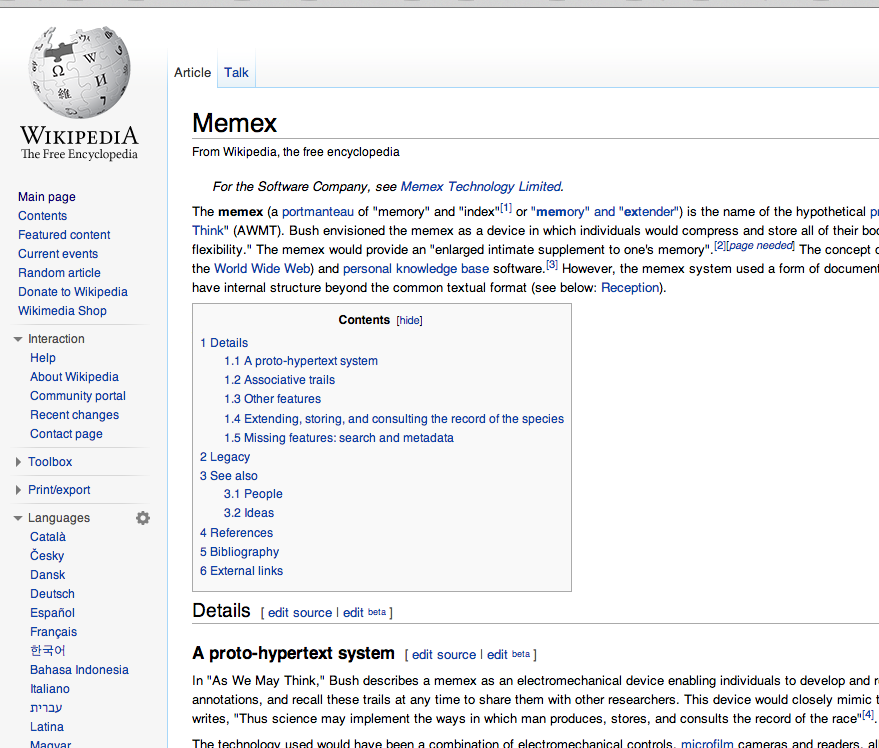Click 'edit source' beside Details heading
The height and width of the screenshot is (748, 879).
coord(300,613)
